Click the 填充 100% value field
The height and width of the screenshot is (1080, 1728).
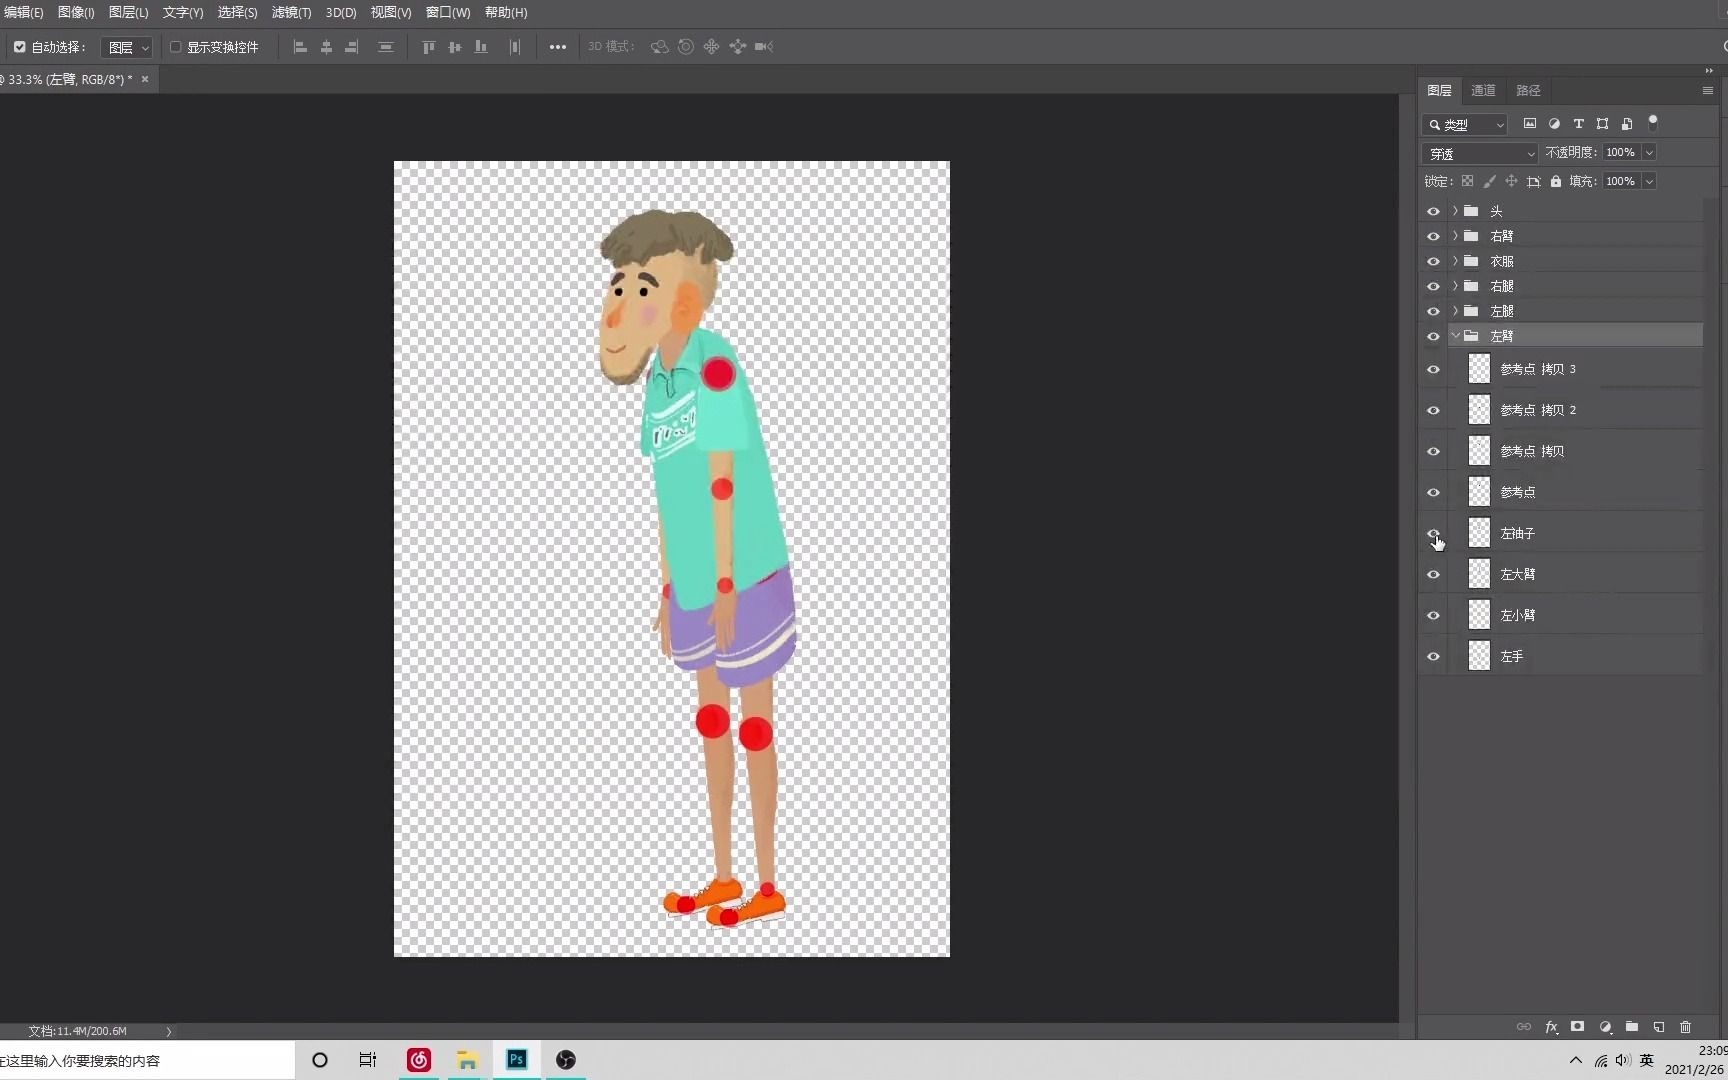(1621, 181)
